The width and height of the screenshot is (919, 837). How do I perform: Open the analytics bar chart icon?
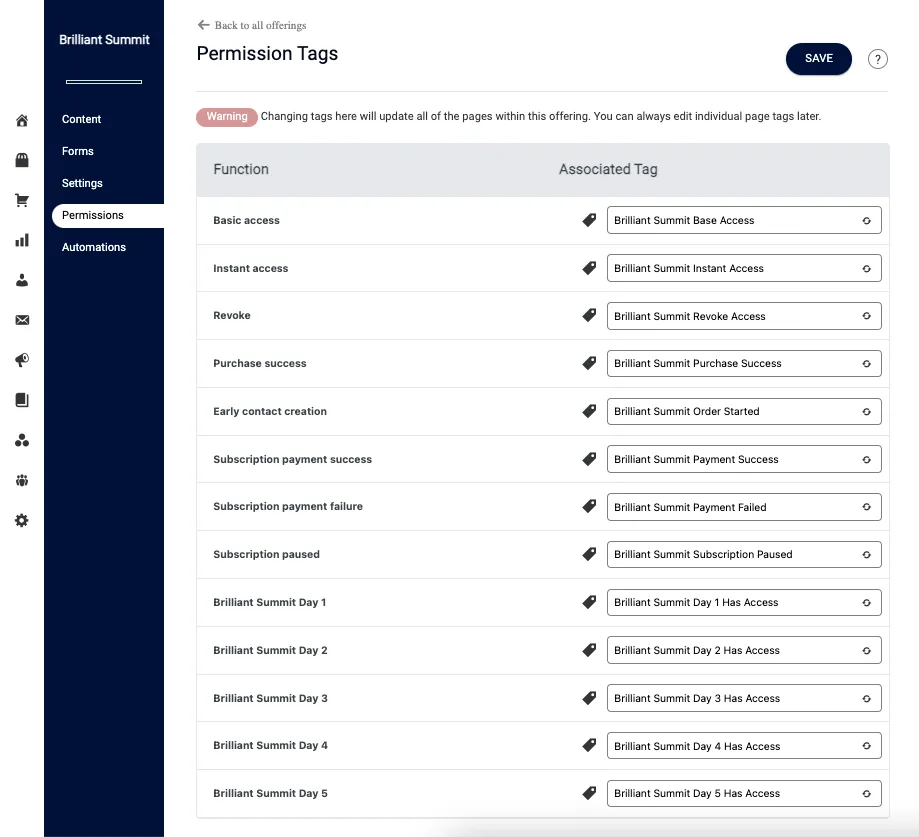(x=21, y=240)
